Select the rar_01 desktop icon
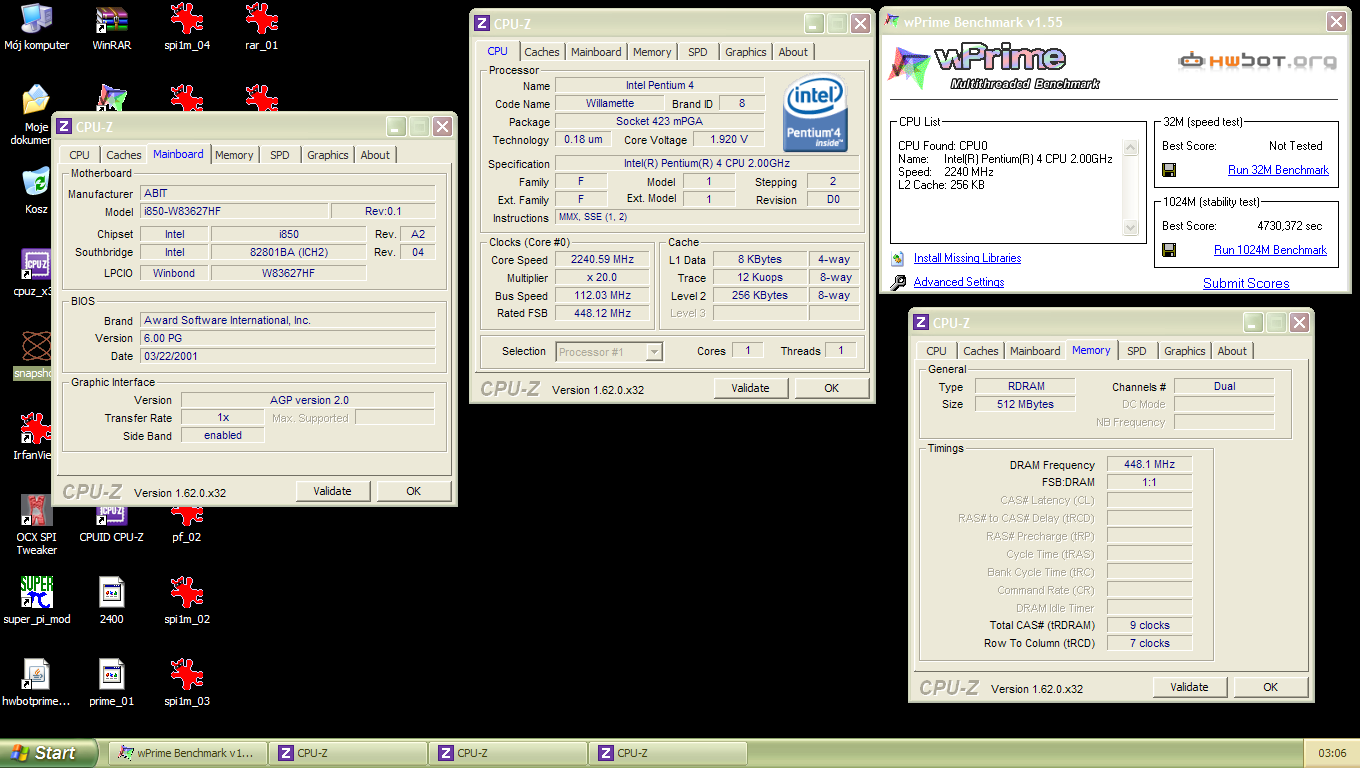 coord(261,27)
